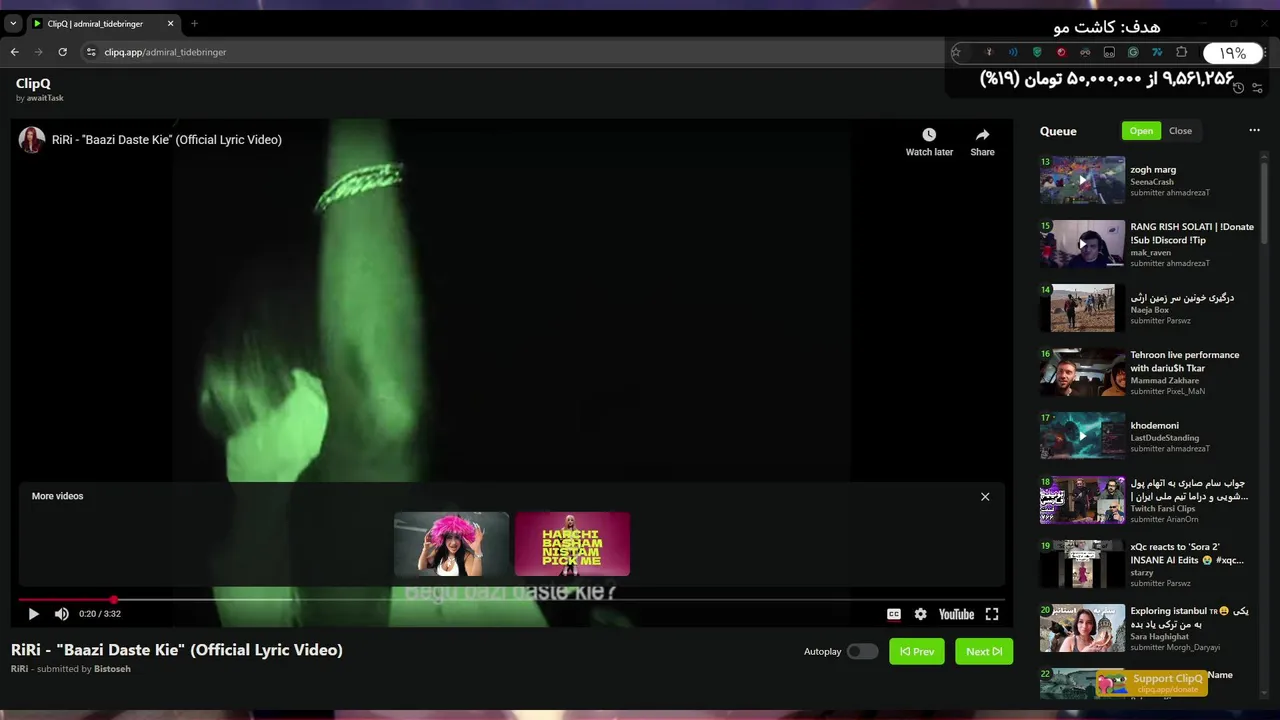This screenshot has width=1280, height=720.
Task: Seek along the video progress bar
Action: [x=511, y=599]
